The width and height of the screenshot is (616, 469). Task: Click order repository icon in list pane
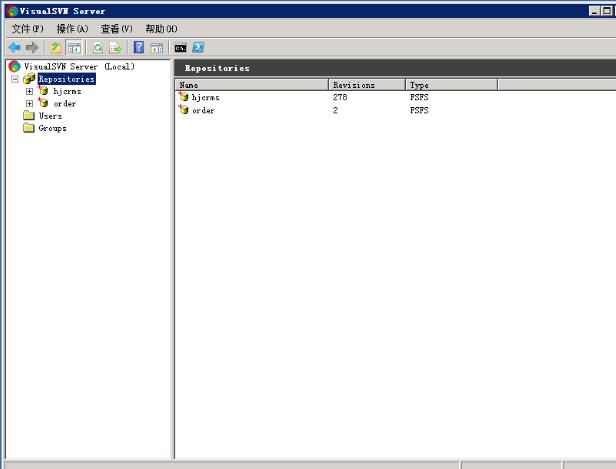click(183, 110)
